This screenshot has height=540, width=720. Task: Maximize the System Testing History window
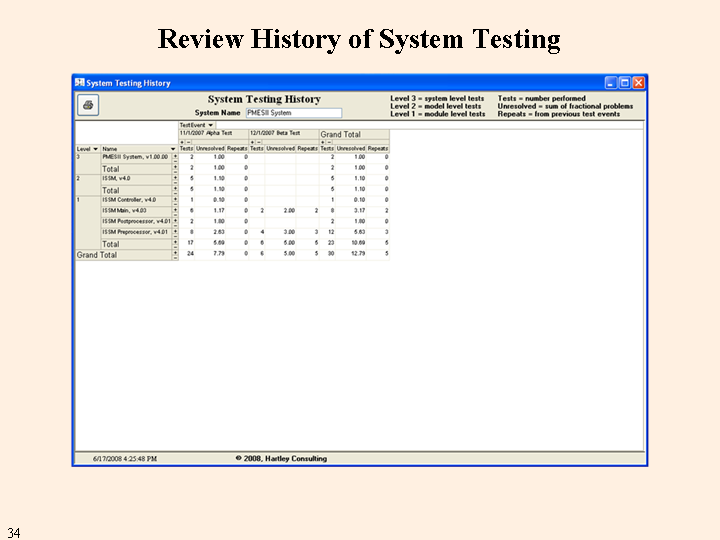pos(624,83)
